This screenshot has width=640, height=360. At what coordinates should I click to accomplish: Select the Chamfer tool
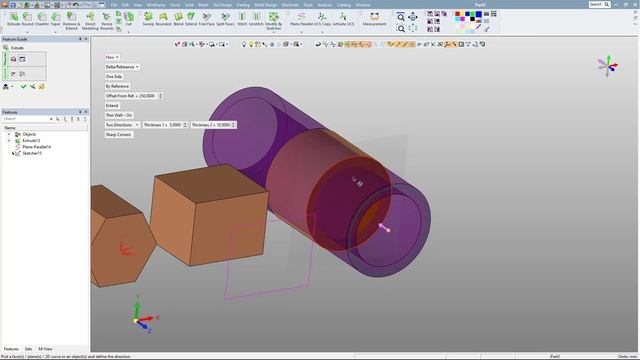(x=42, y=19)
